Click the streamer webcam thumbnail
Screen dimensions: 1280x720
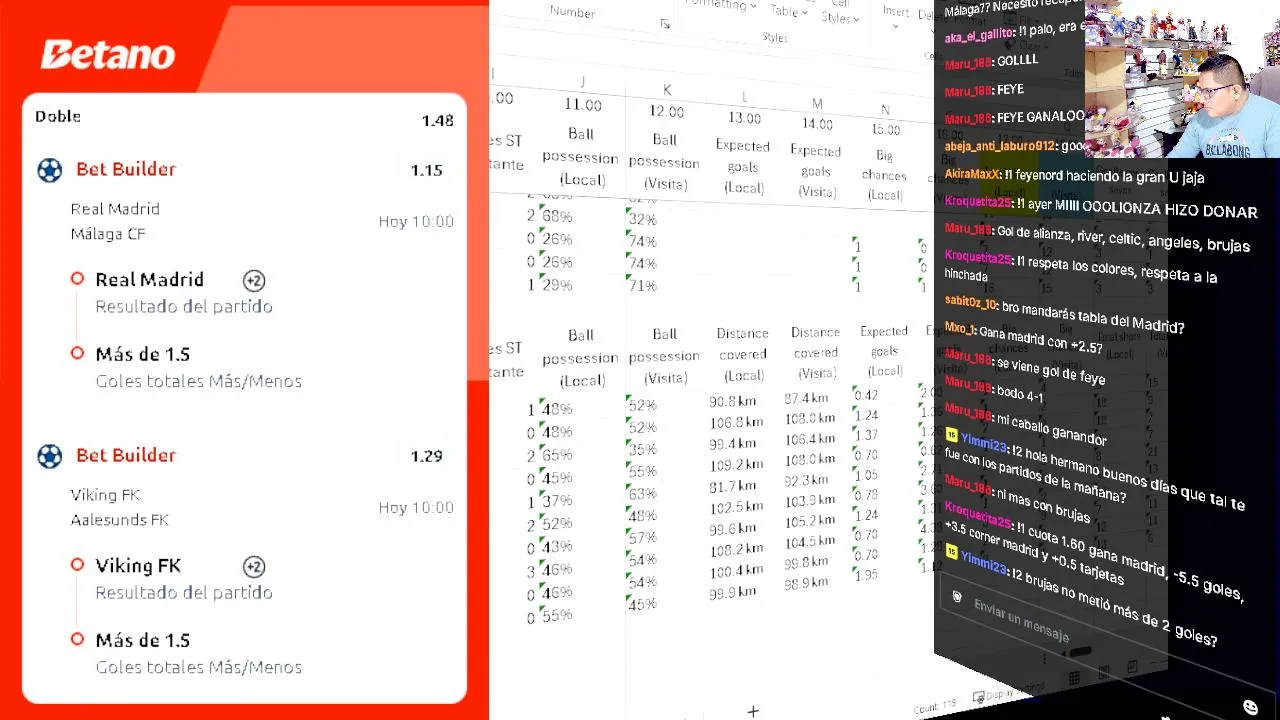(1182, 79)
